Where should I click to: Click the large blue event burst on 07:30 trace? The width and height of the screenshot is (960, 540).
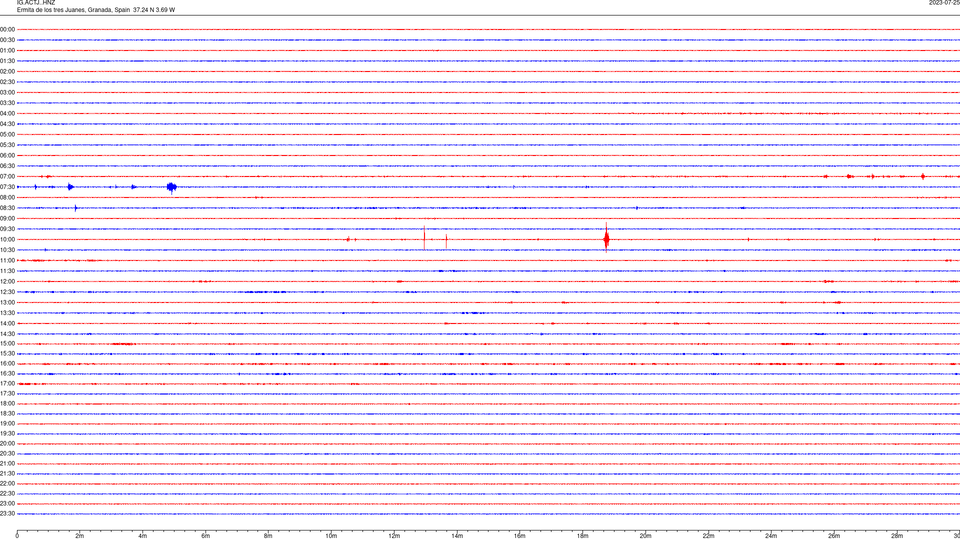(171, 187)
